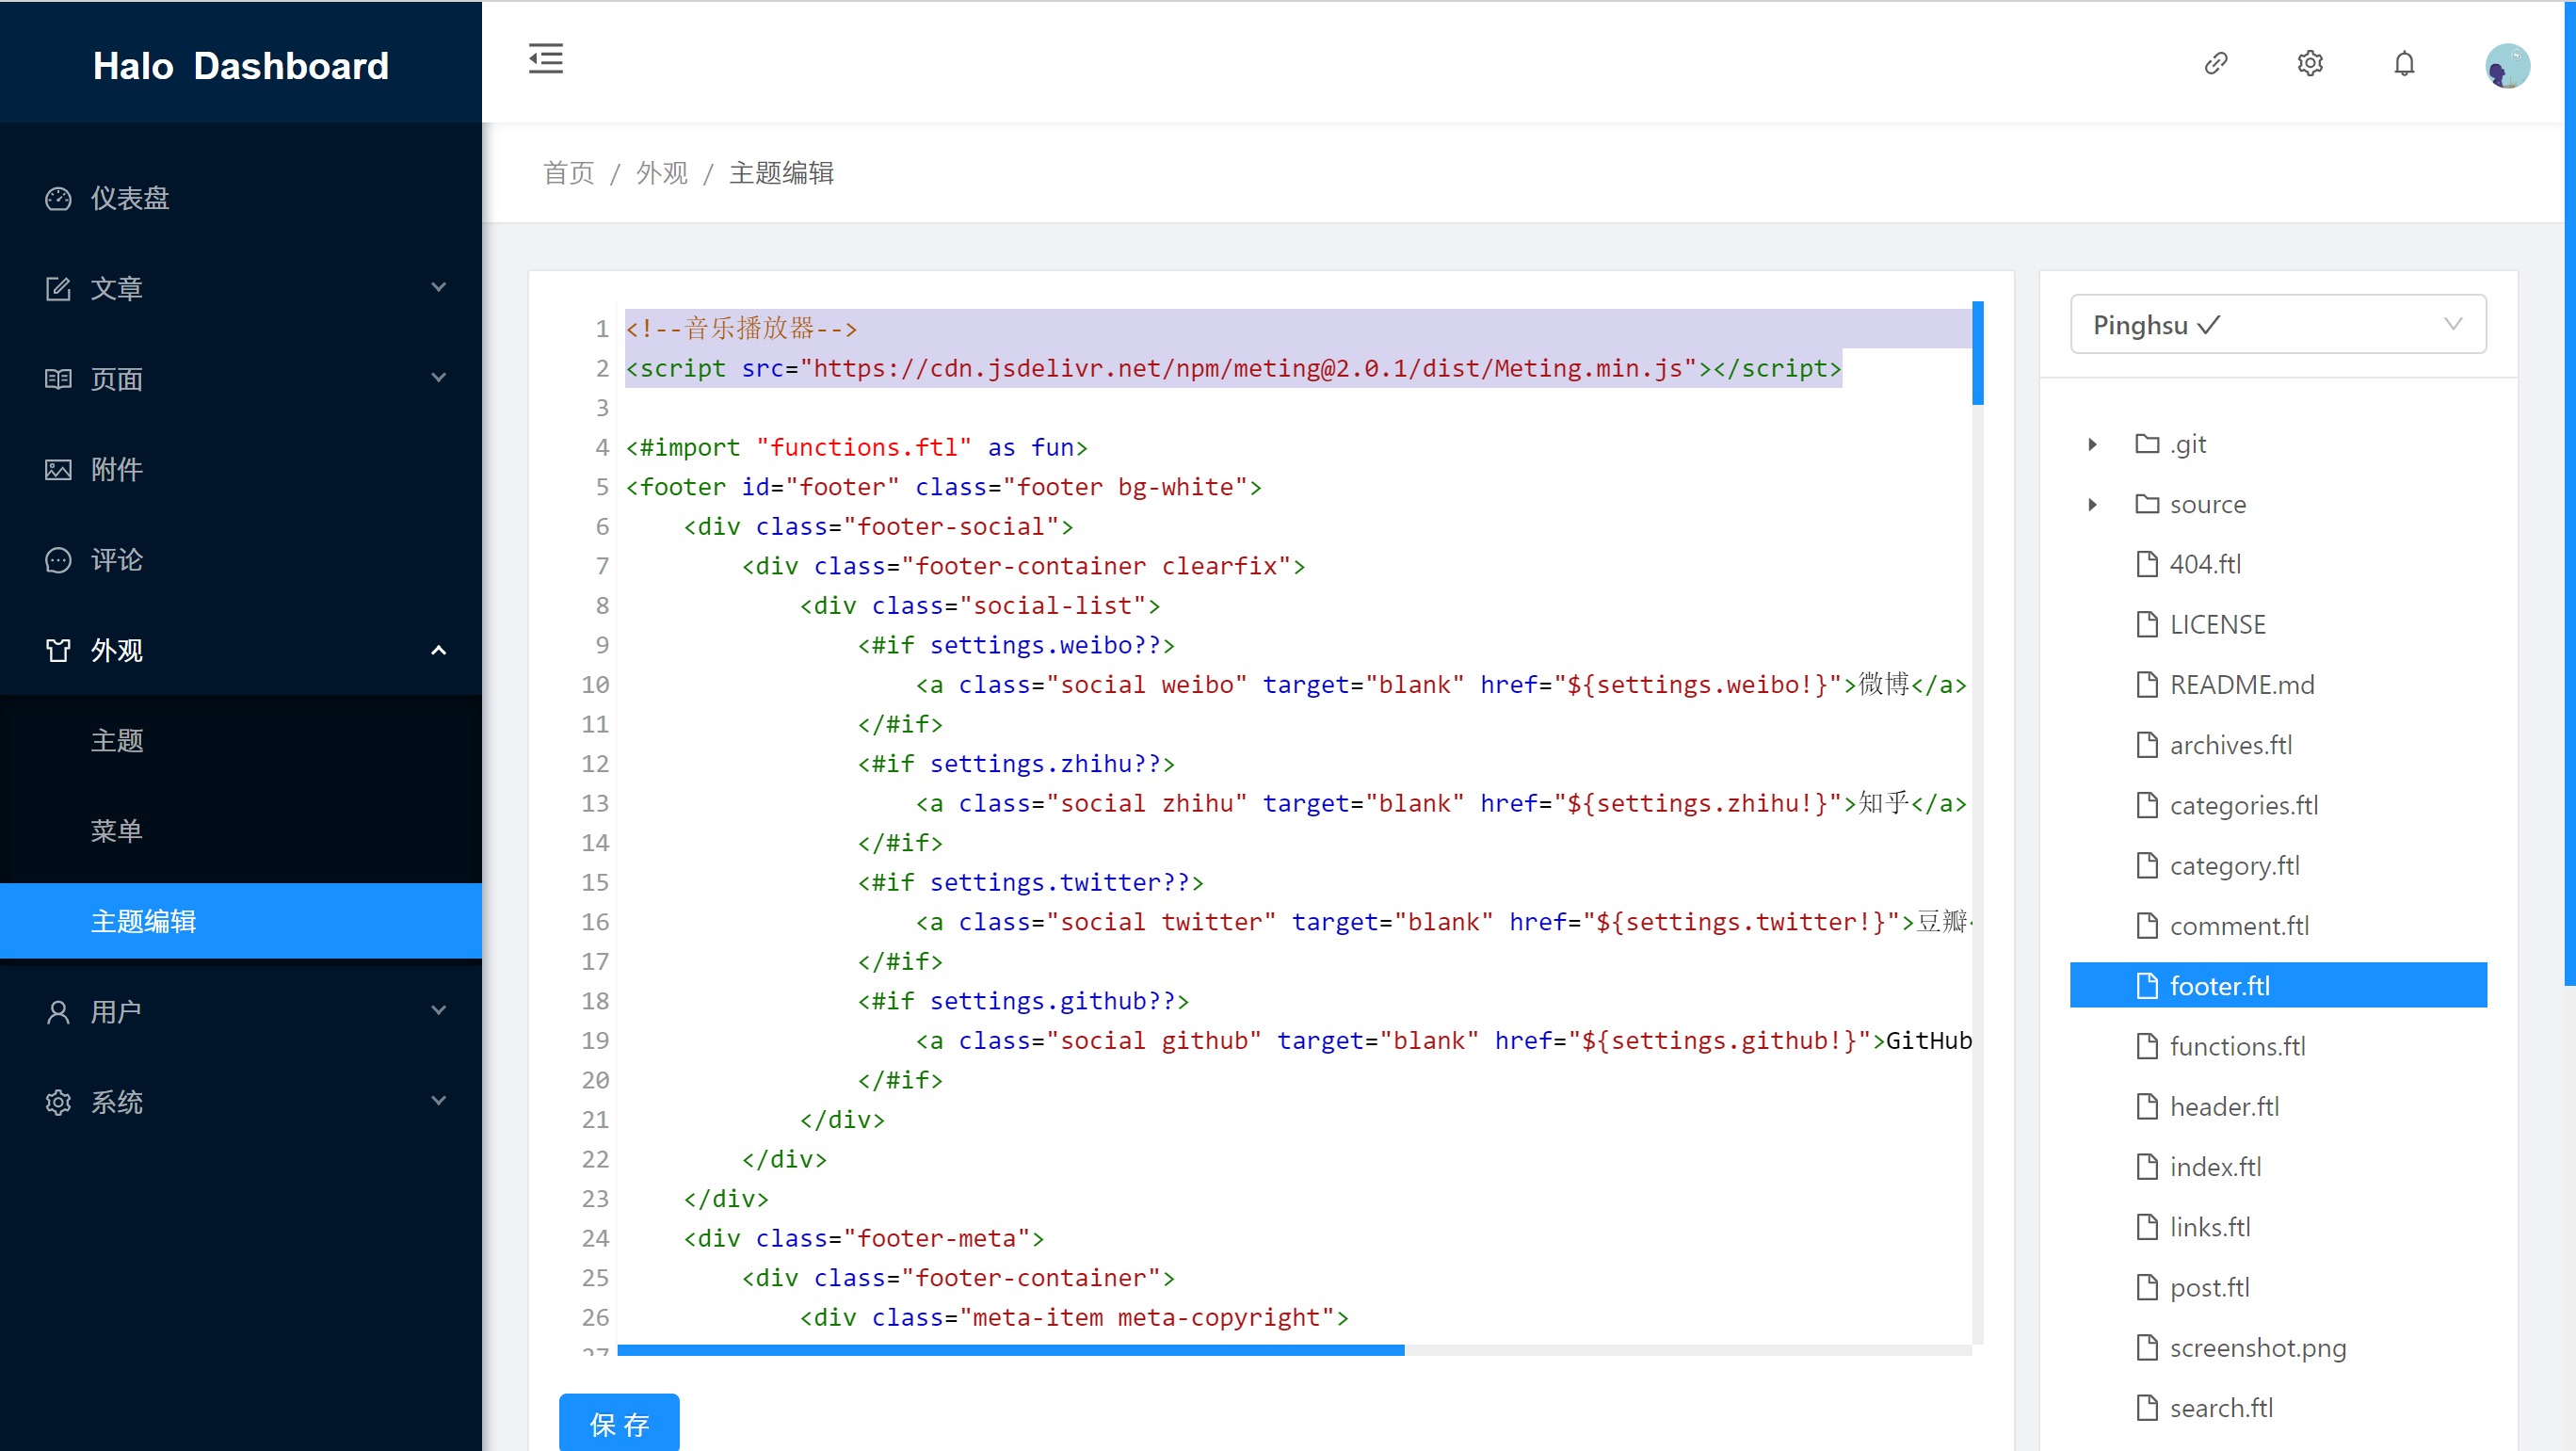
Task: Expand the .git folder arrow
Action: tap(2092, 444)
